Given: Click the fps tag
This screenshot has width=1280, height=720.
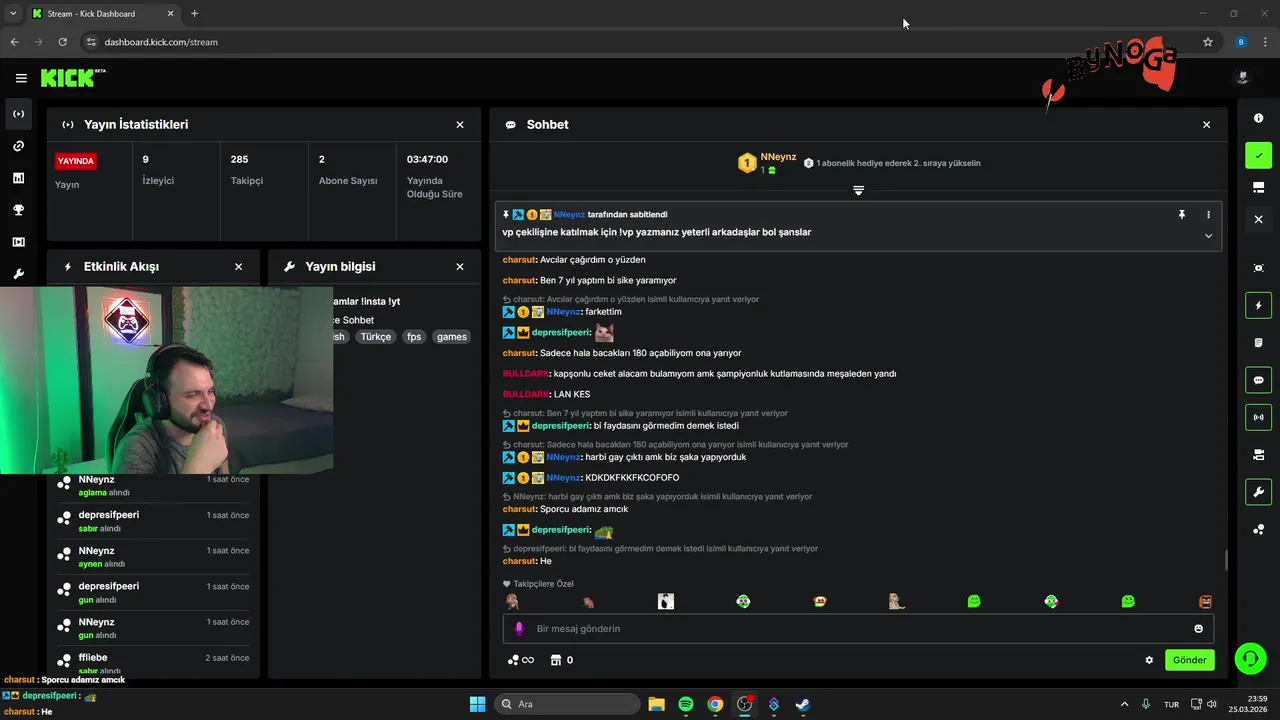Looking at the screenshot, I should pos(414,337).
